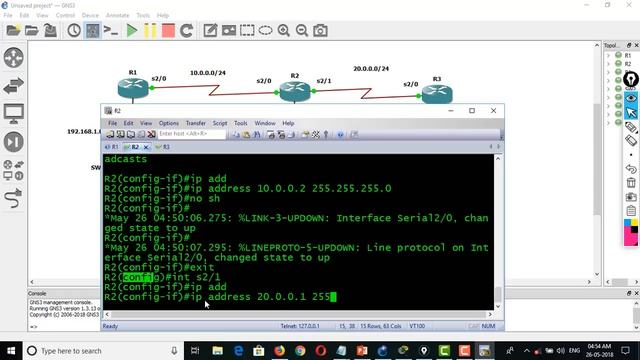The image size is (640, 360).
Task: Click the Disconnect toolbar icon with red X
Action: [x=151, y=134]
